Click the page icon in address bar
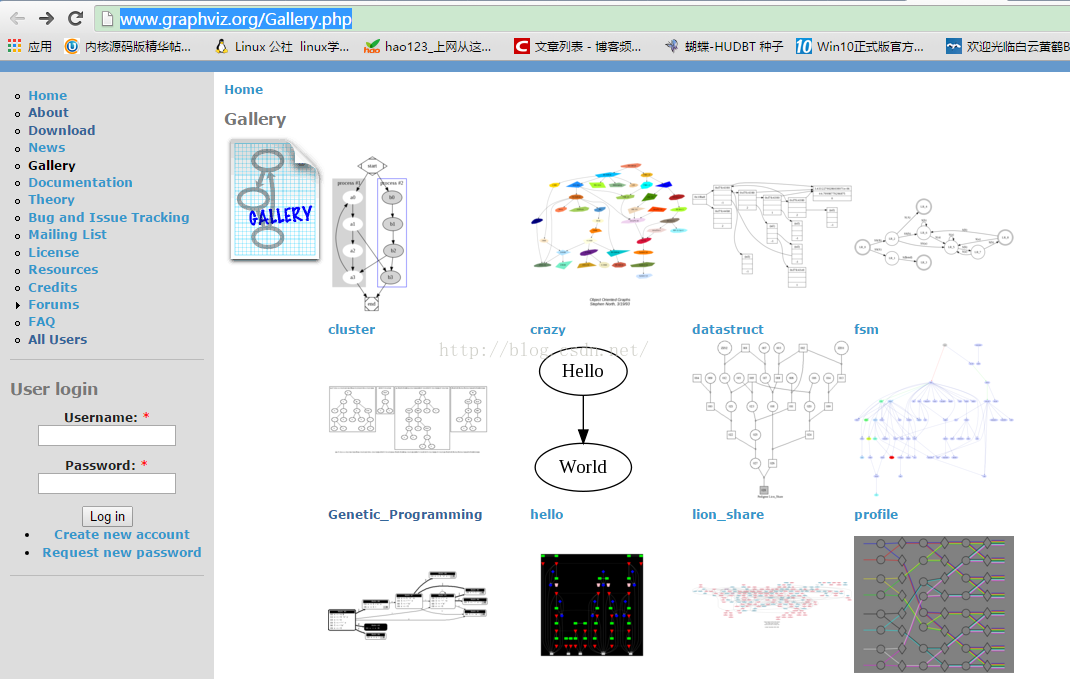1070x679 pixels. point(107,19)
